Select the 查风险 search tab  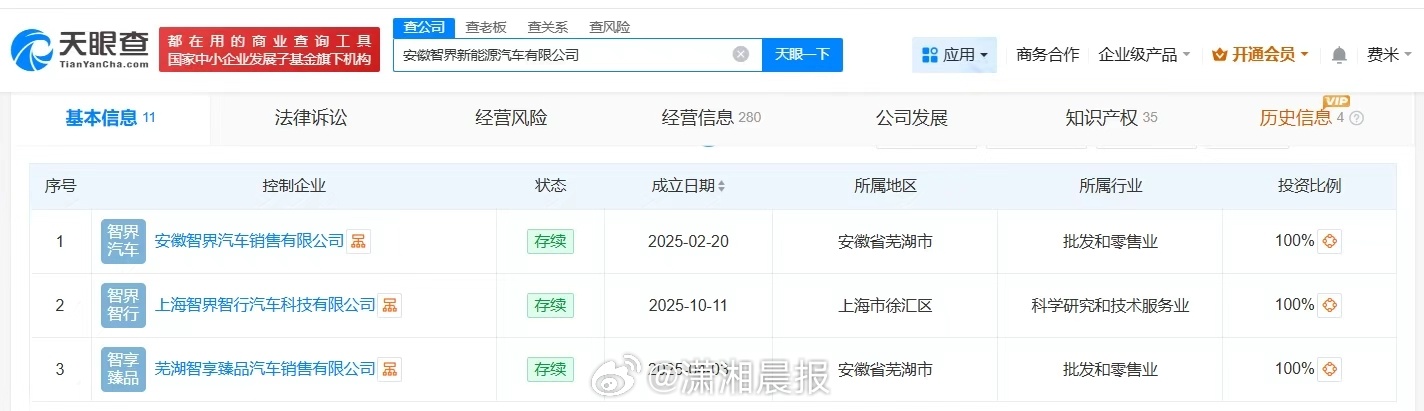coord(609,27)
